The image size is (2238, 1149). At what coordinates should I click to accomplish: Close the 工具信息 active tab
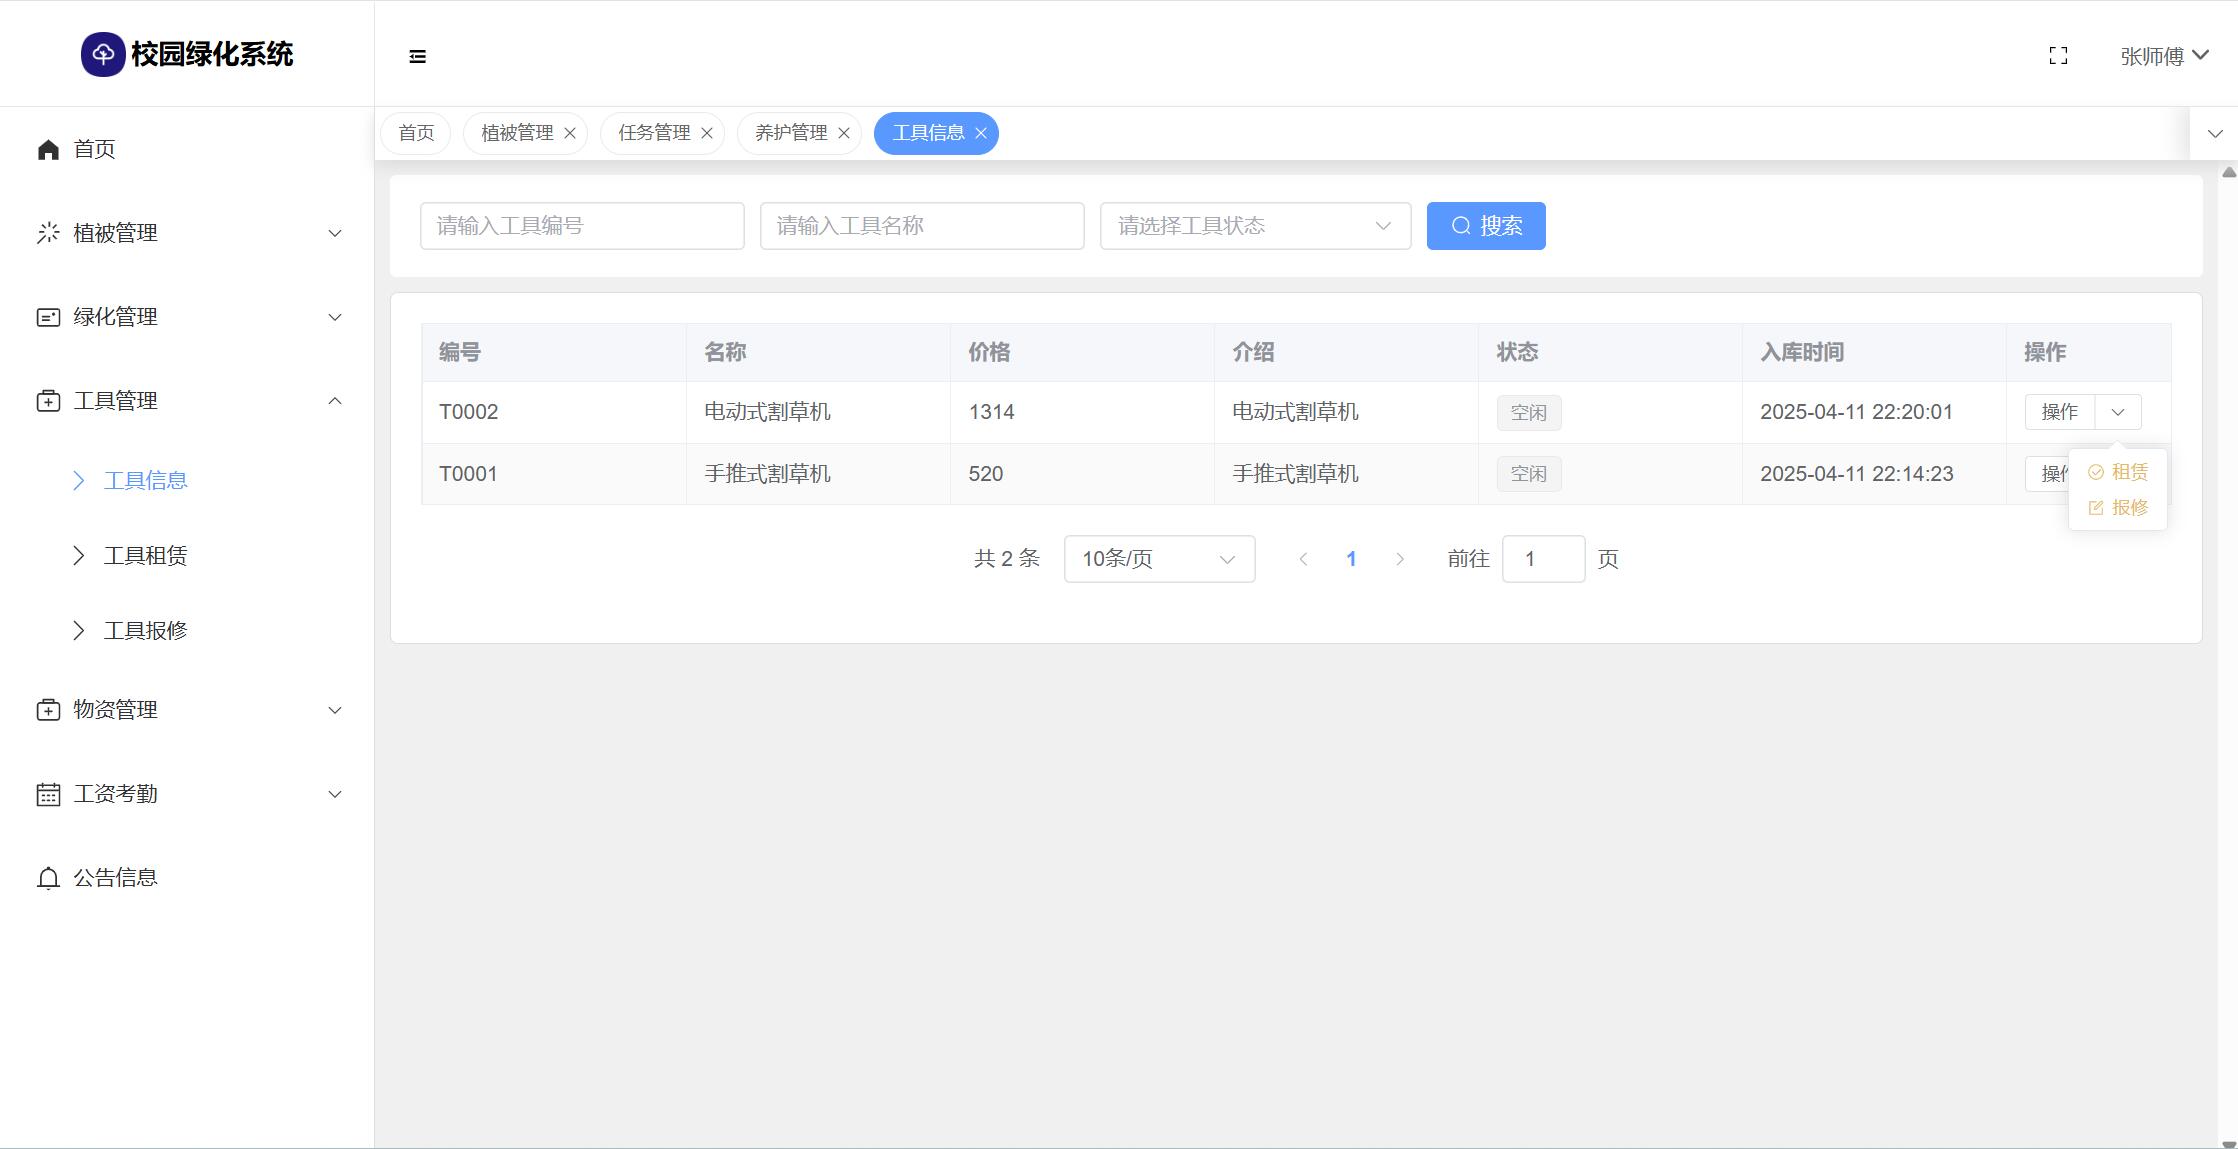pos(981,133)
